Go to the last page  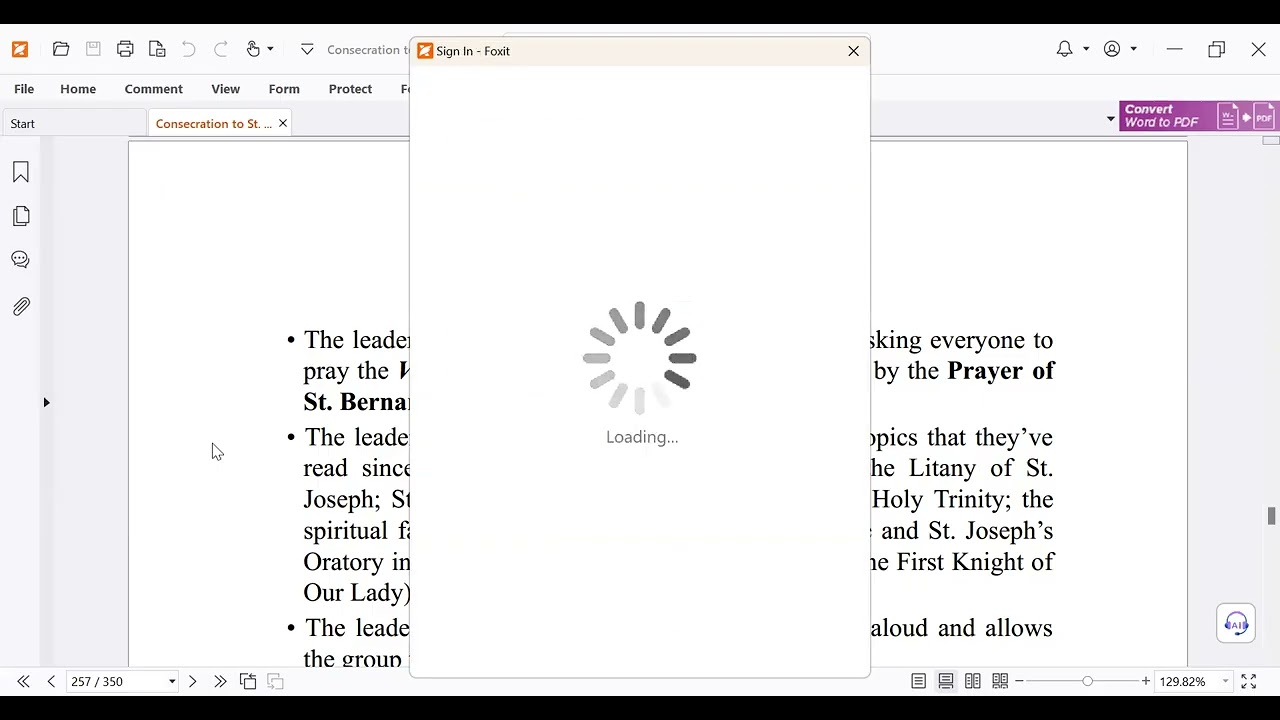[x=220, y=681]
